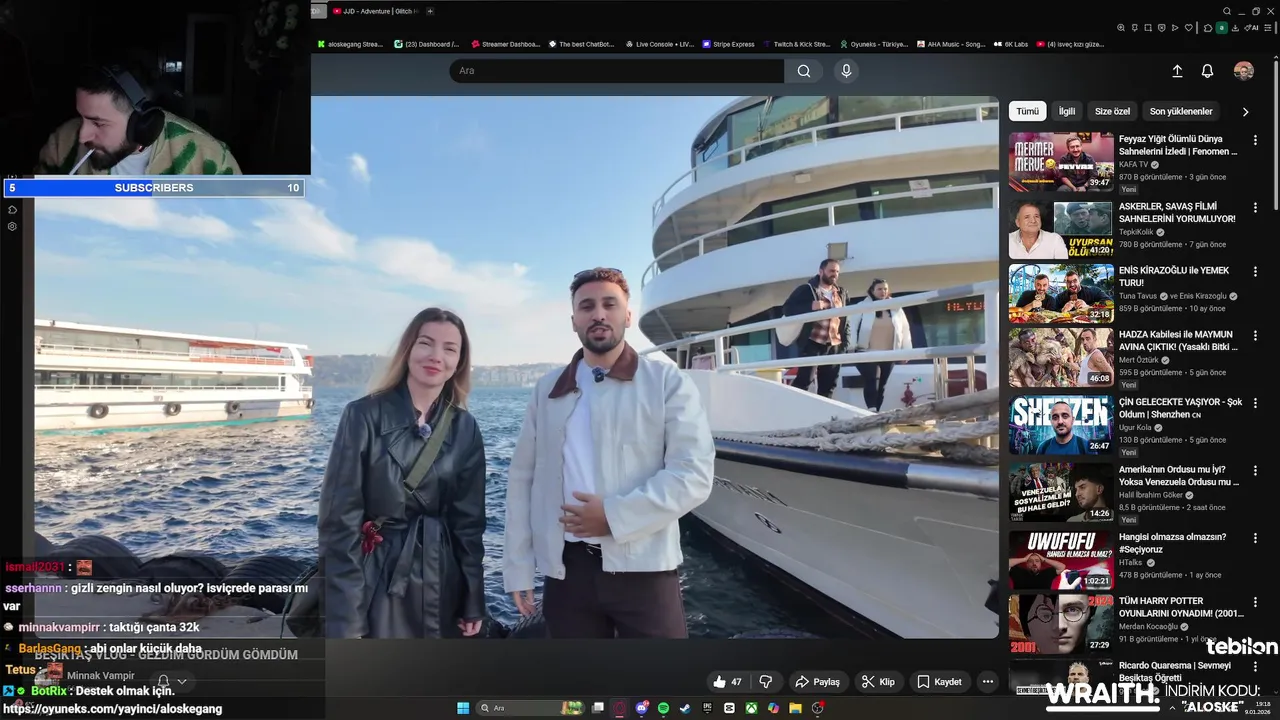
Task: Open Streamer Dashboard bookmark
Action: pyautogui.click(x=505, y=44)
